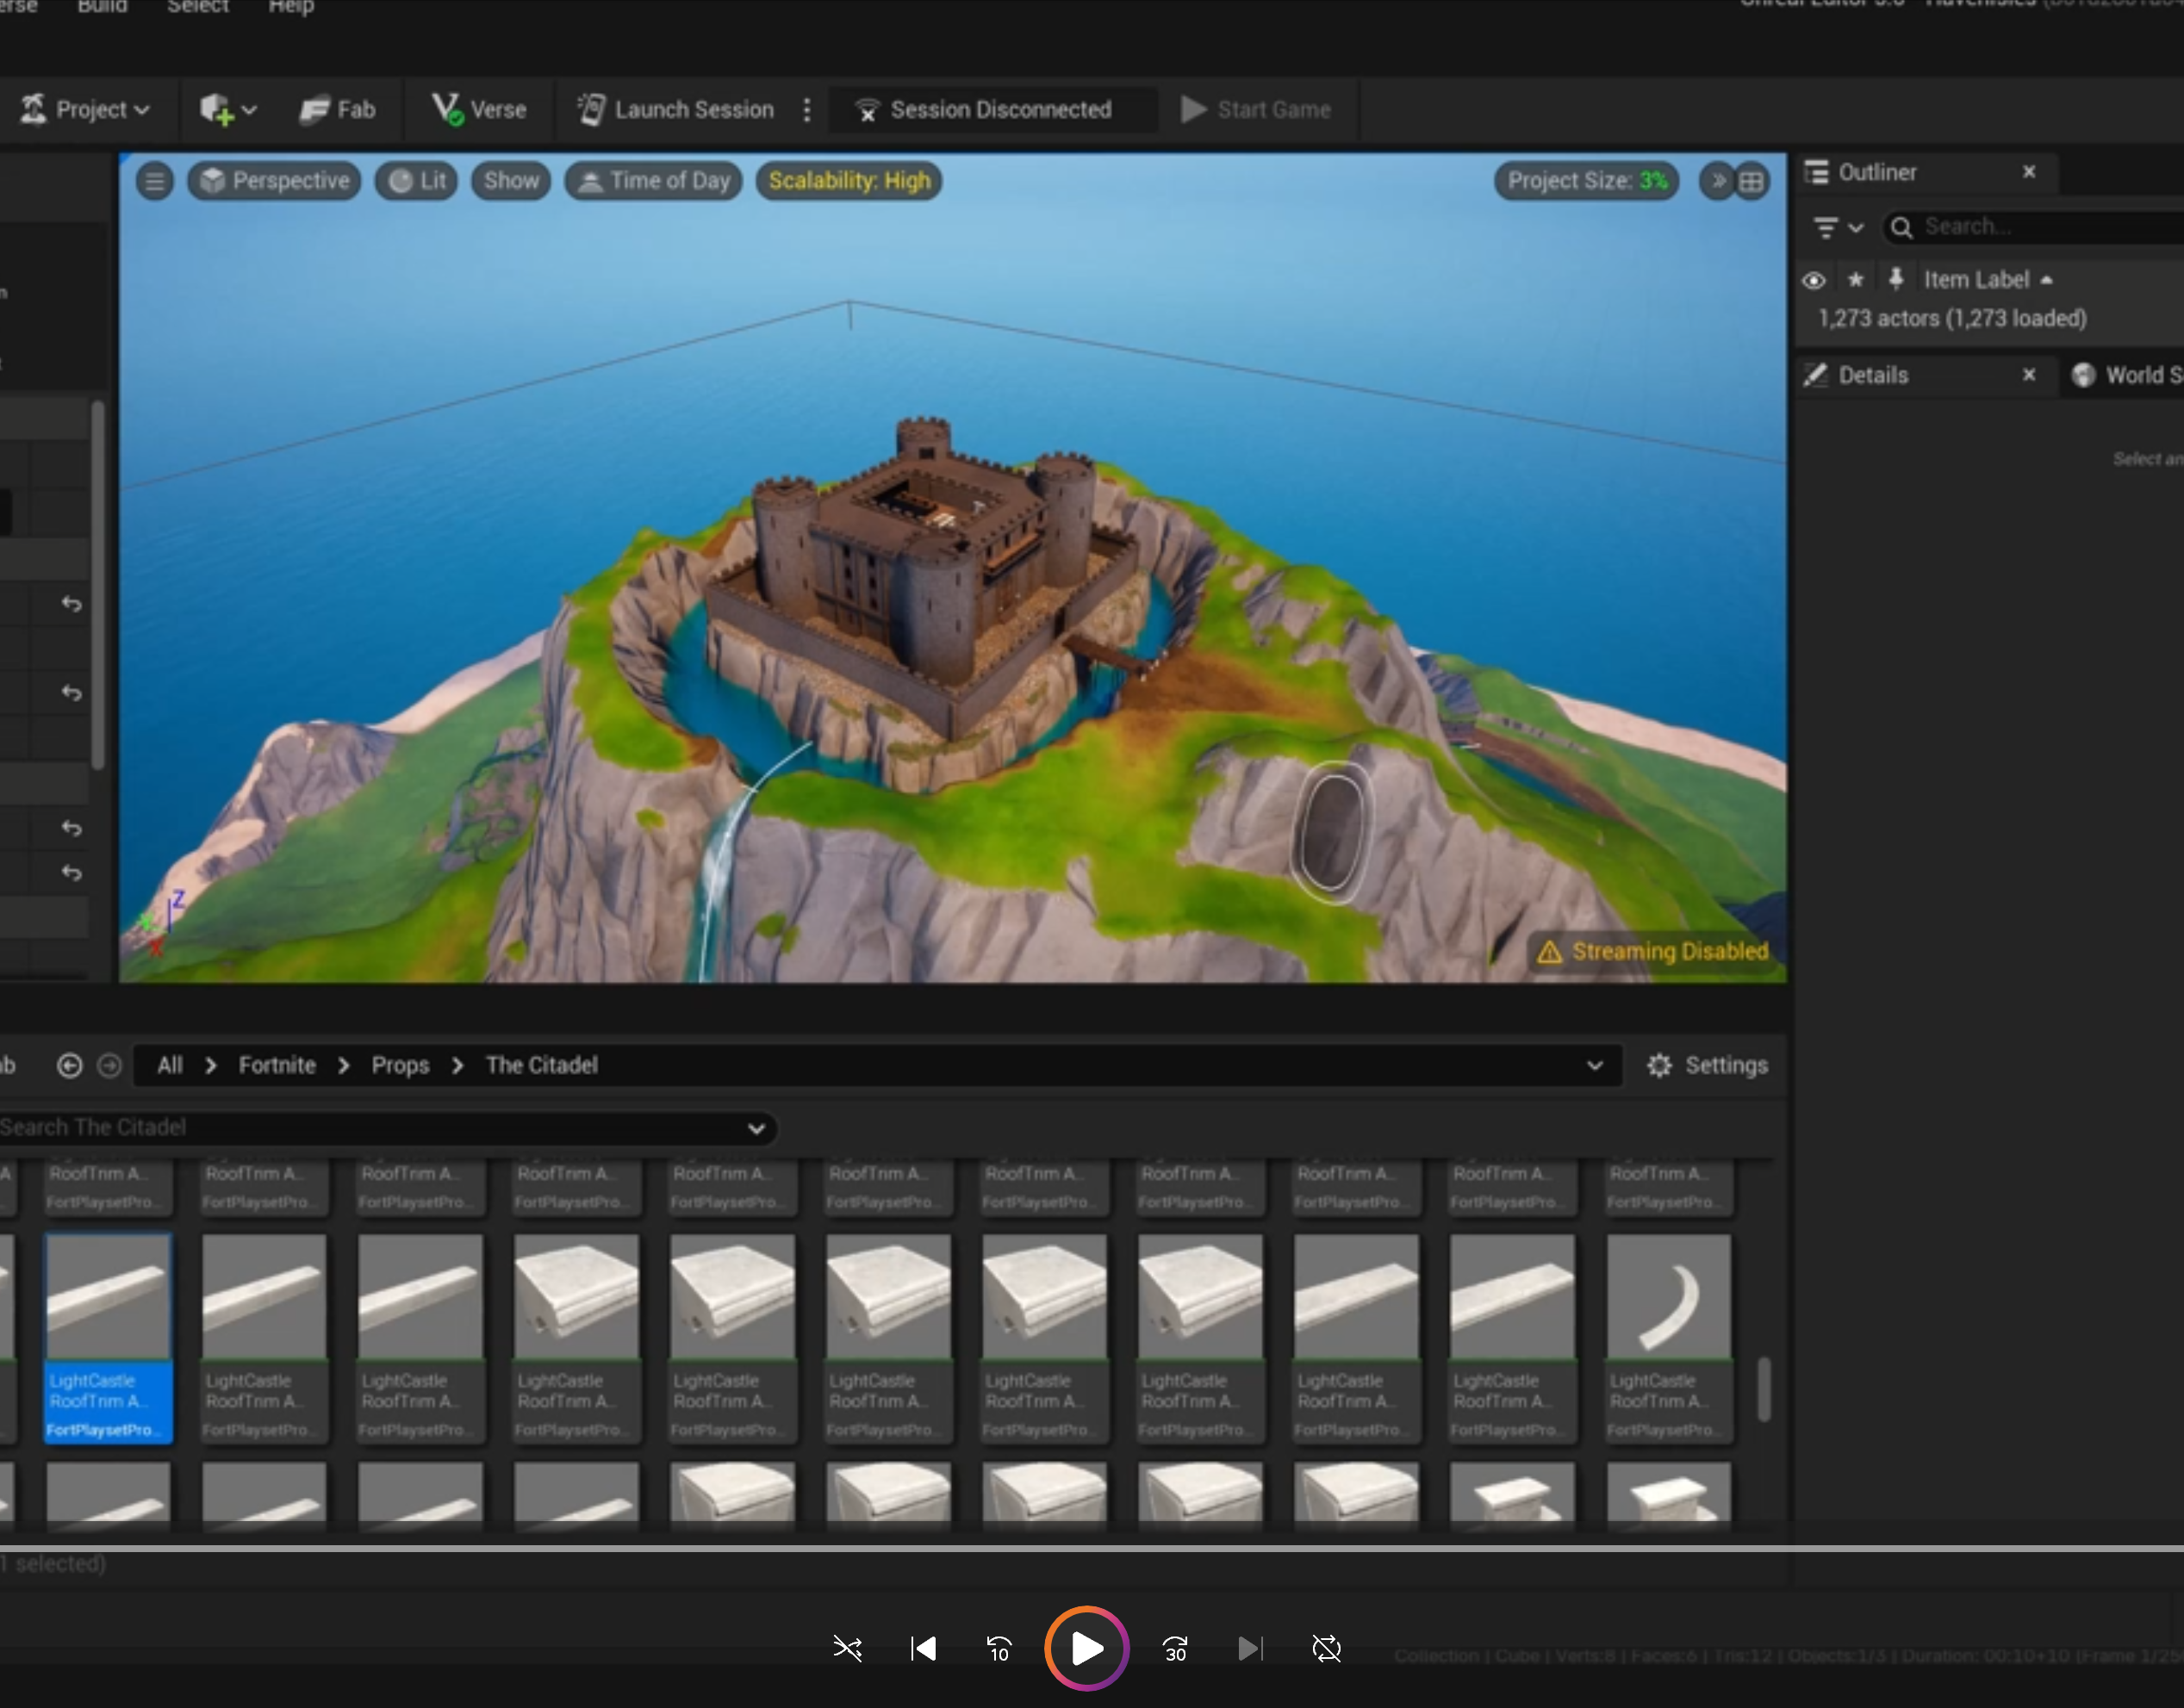The image size is (2184, 1708).
Task: Open the three-dot session options menu
Action: pyautogui.click(x=807, y=110)
